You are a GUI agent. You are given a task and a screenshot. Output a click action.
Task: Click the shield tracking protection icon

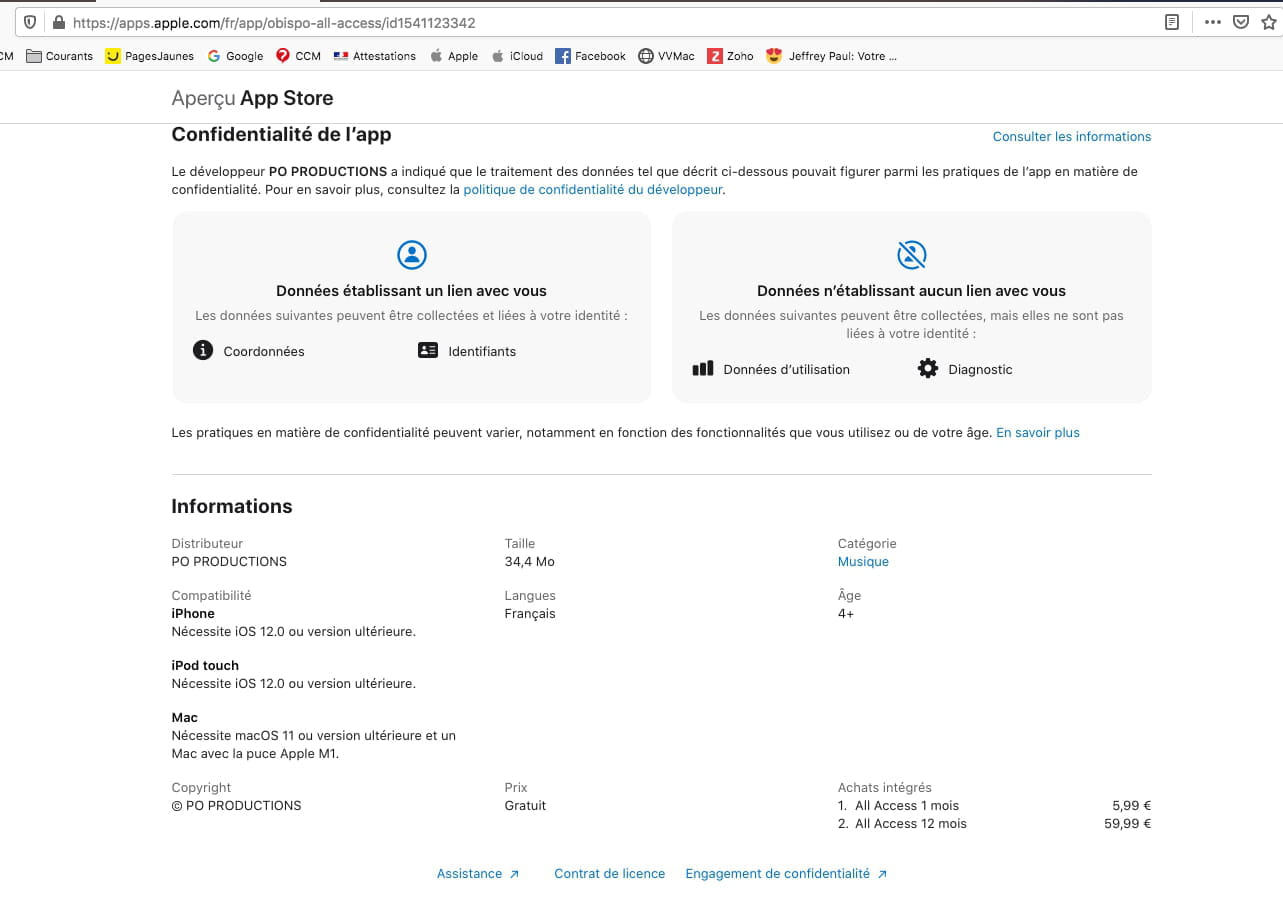click(x=31, y=22)
